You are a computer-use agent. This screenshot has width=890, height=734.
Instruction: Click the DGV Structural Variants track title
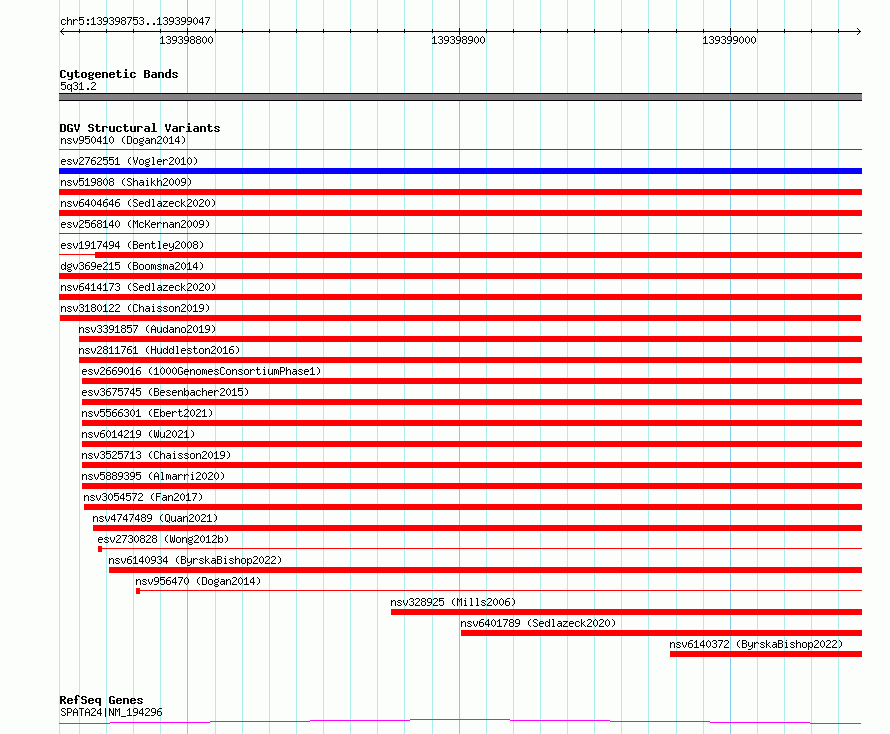coord(140,128)
